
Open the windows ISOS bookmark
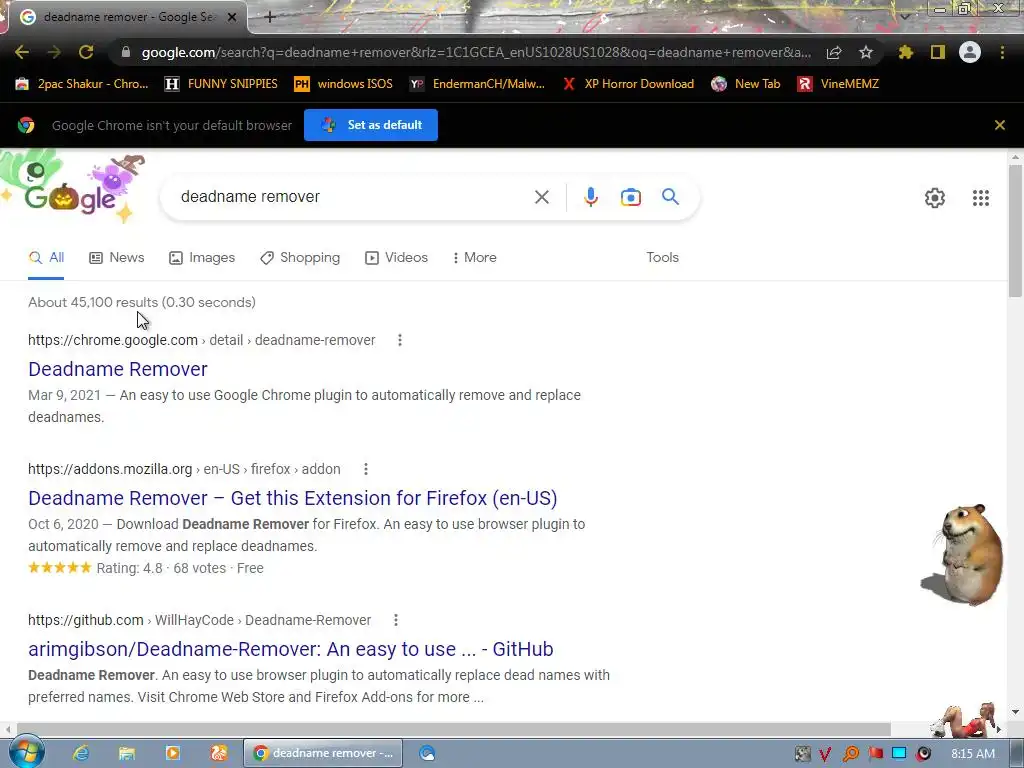[x=344, y=84]
